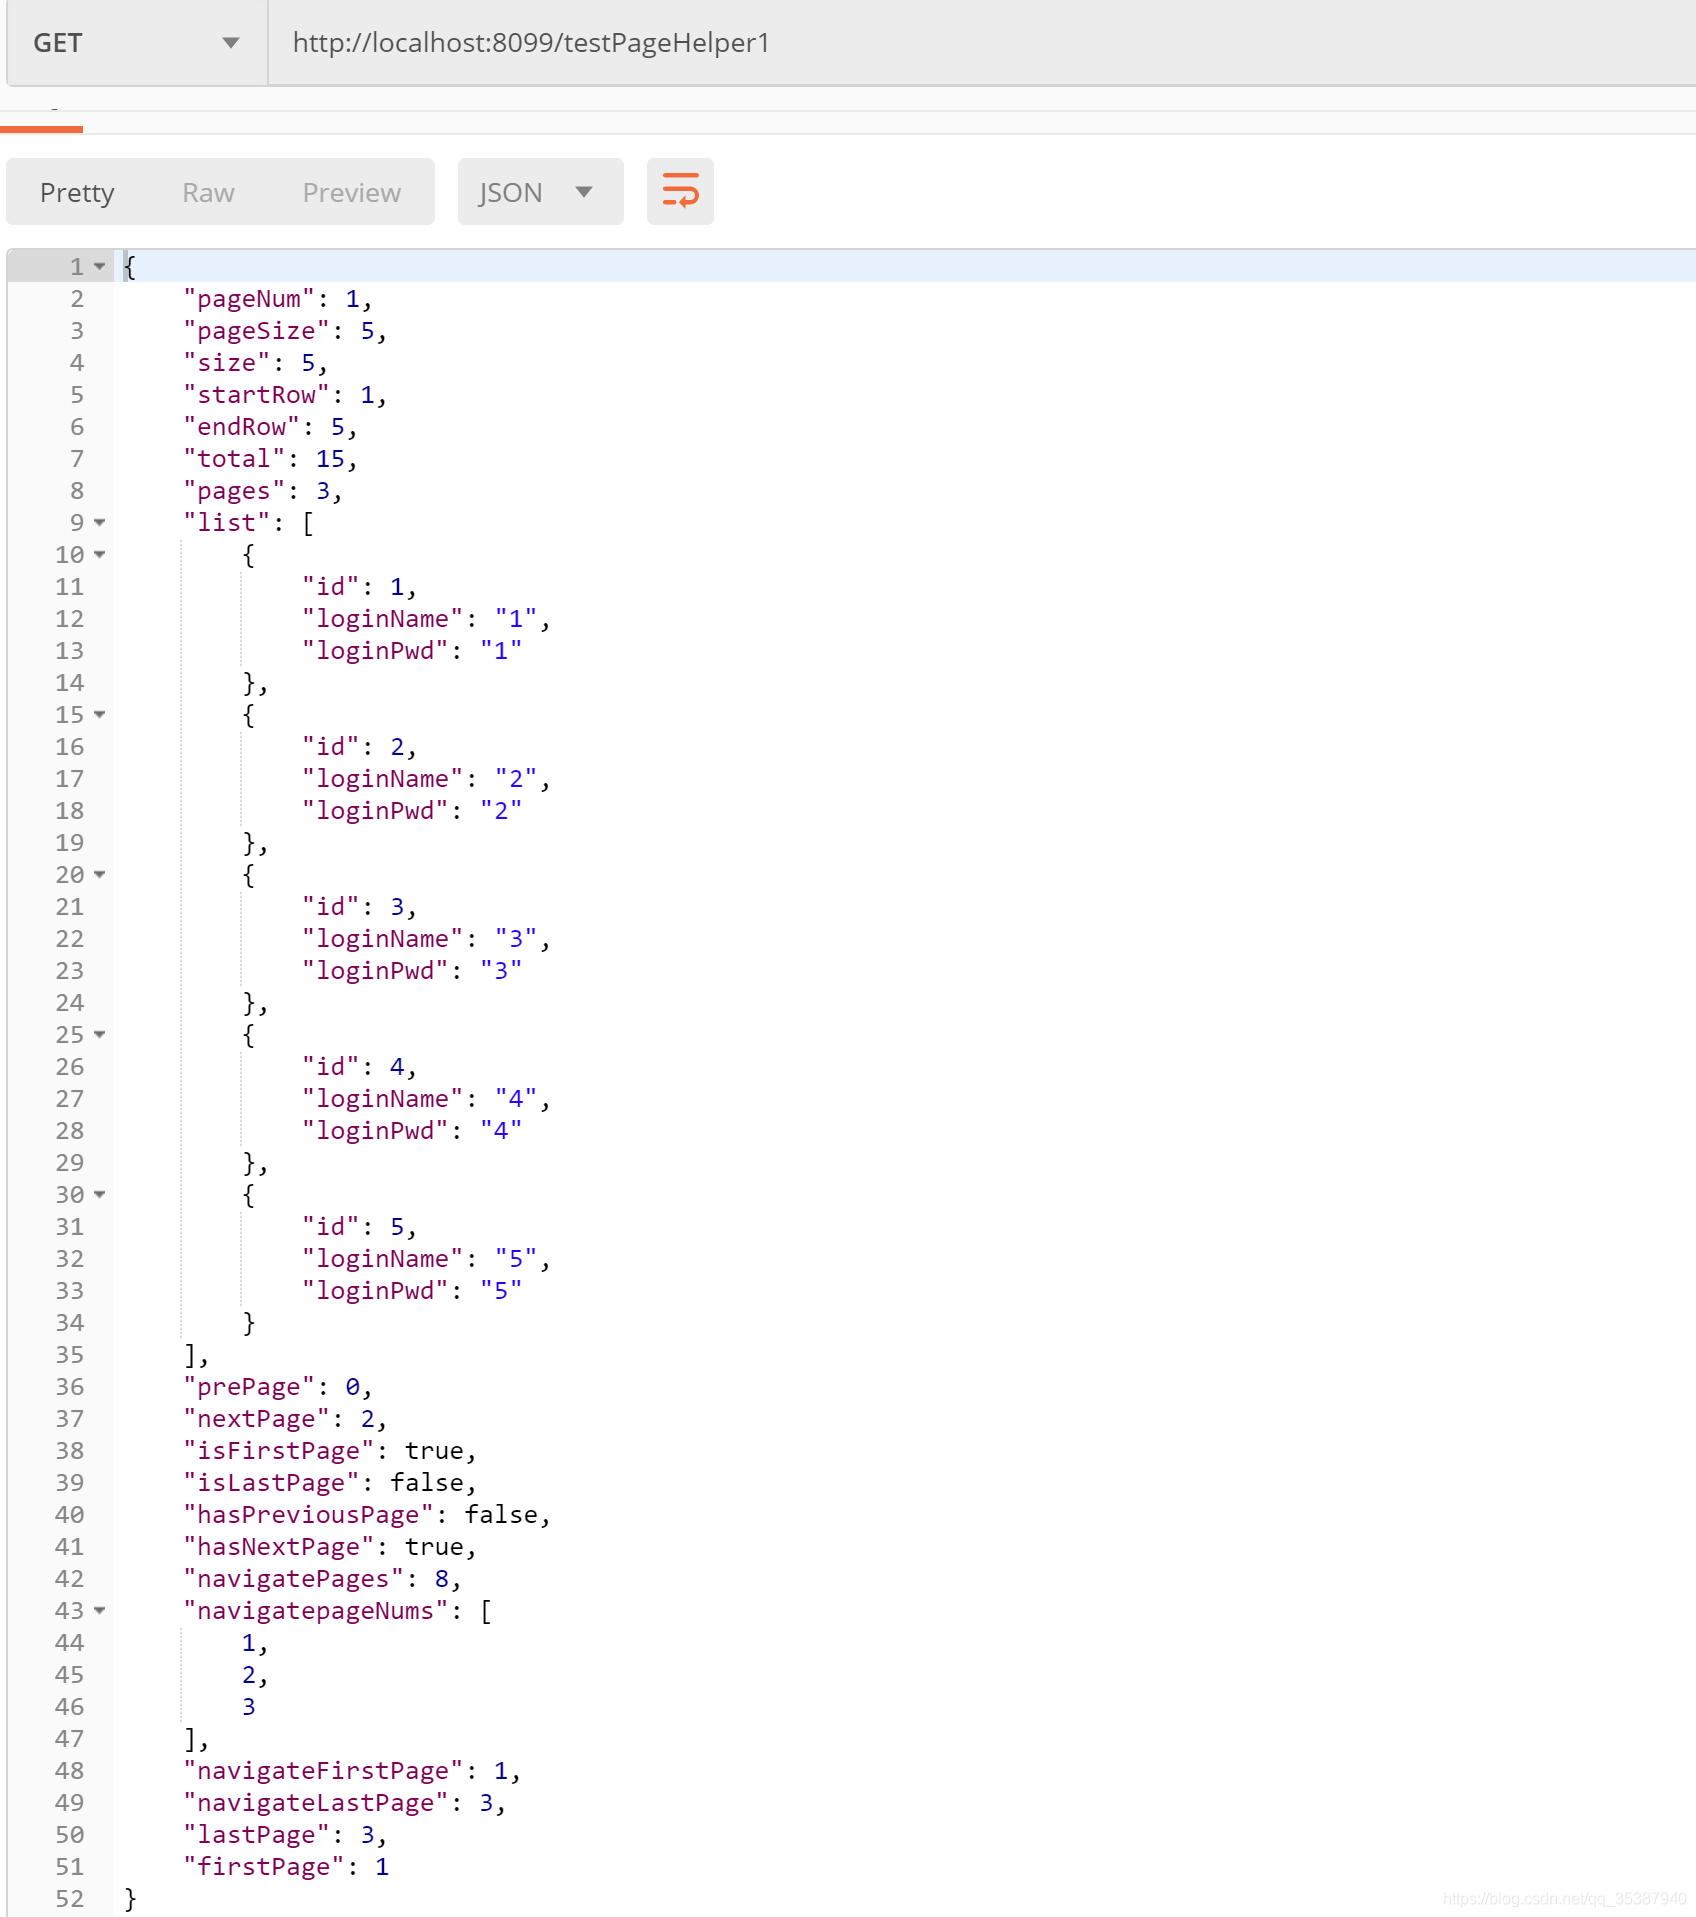This screenshot has height=1917, width=1696.
Task: Click the URL field containing testPageHelper1
Action: coord(530,42)
